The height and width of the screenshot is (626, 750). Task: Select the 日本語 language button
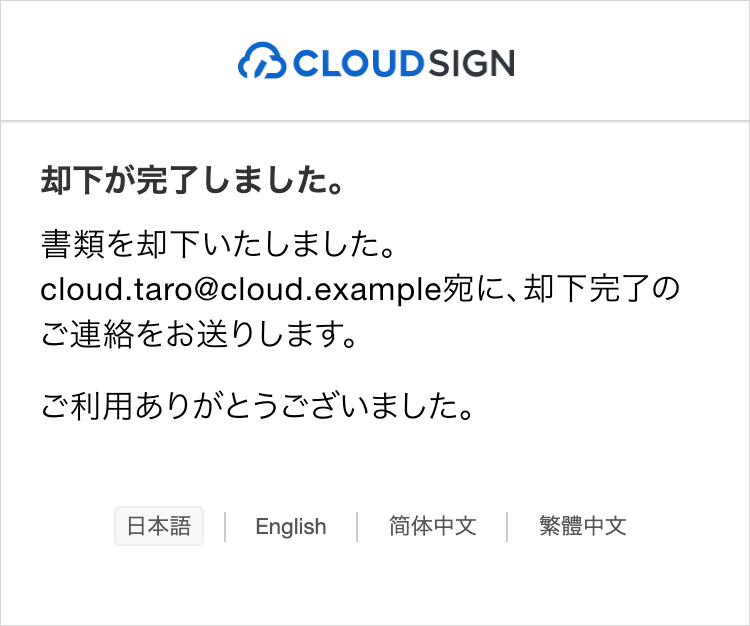pos(159,526)
